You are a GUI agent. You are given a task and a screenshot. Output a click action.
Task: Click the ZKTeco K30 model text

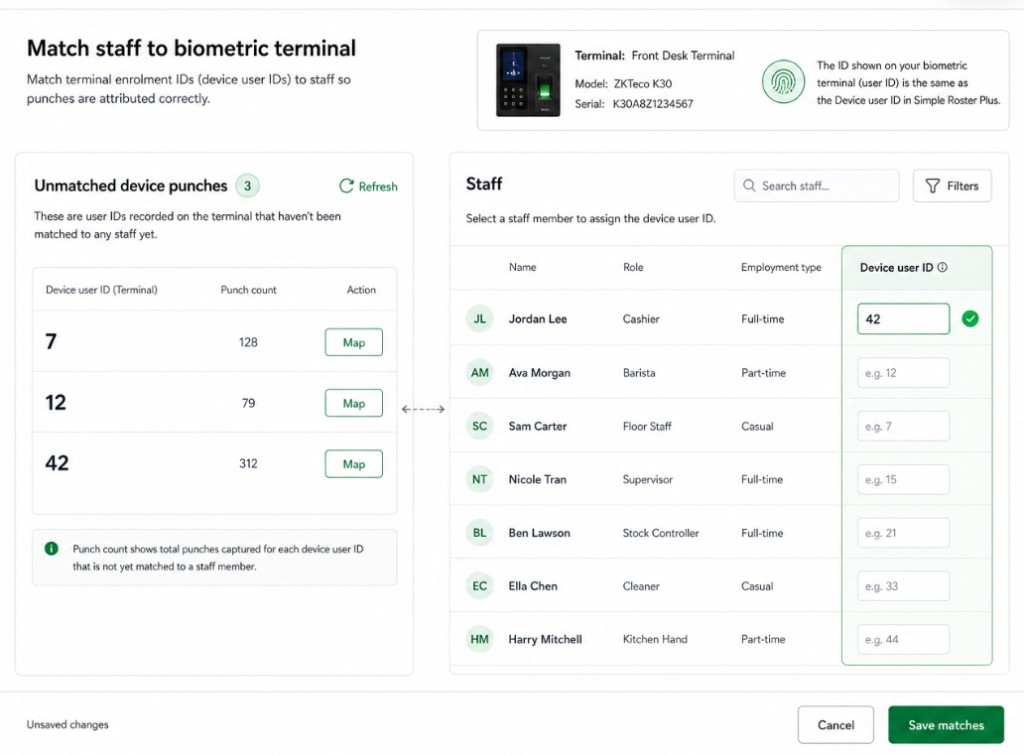pyautogui.click(x=643, y=84)
